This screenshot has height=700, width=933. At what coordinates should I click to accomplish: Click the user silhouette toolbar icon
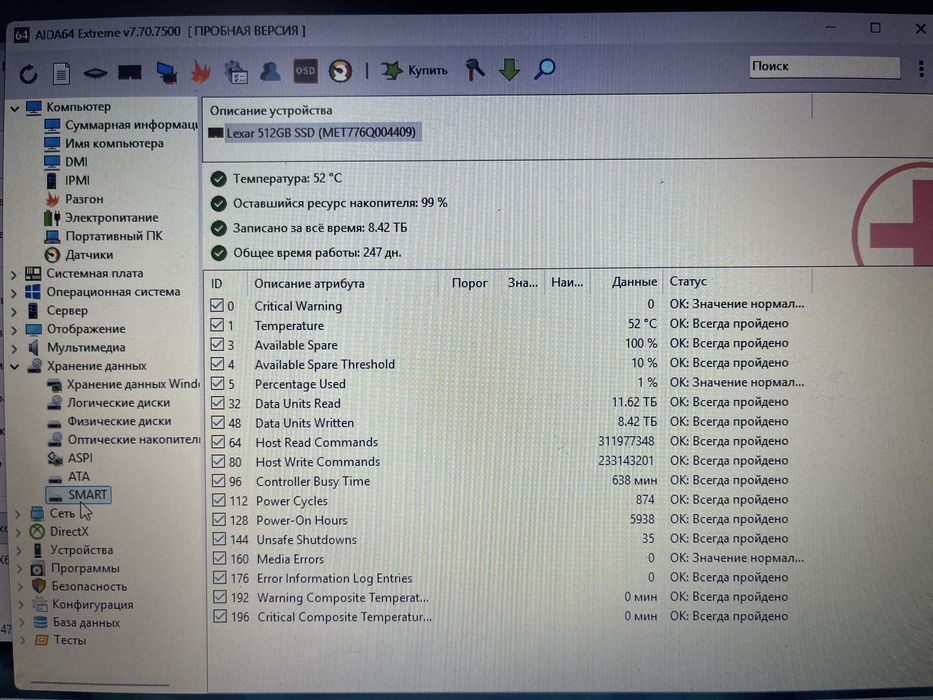coord(270,71)
